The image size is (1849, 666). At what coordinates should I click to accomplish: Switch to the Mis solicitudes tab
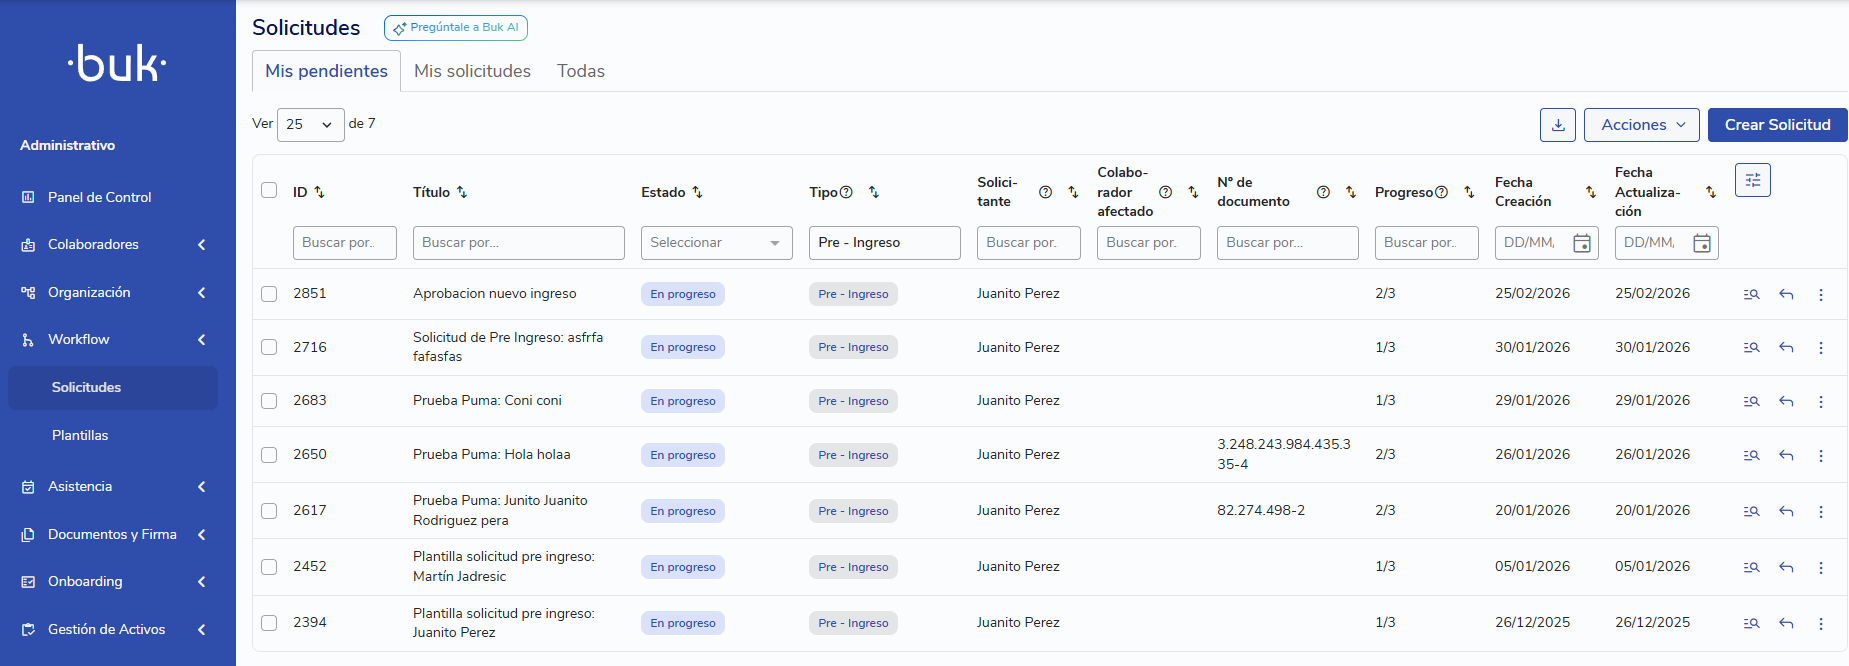coord(472,71)
